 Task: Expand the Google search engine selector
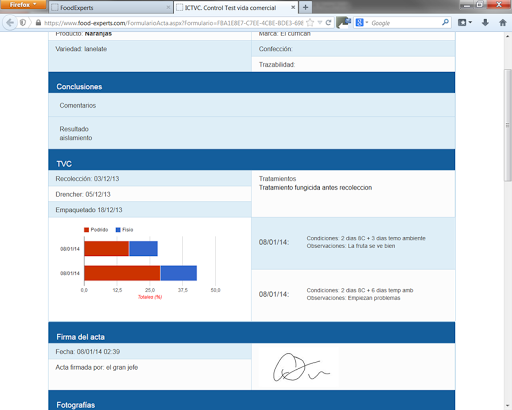362,23
